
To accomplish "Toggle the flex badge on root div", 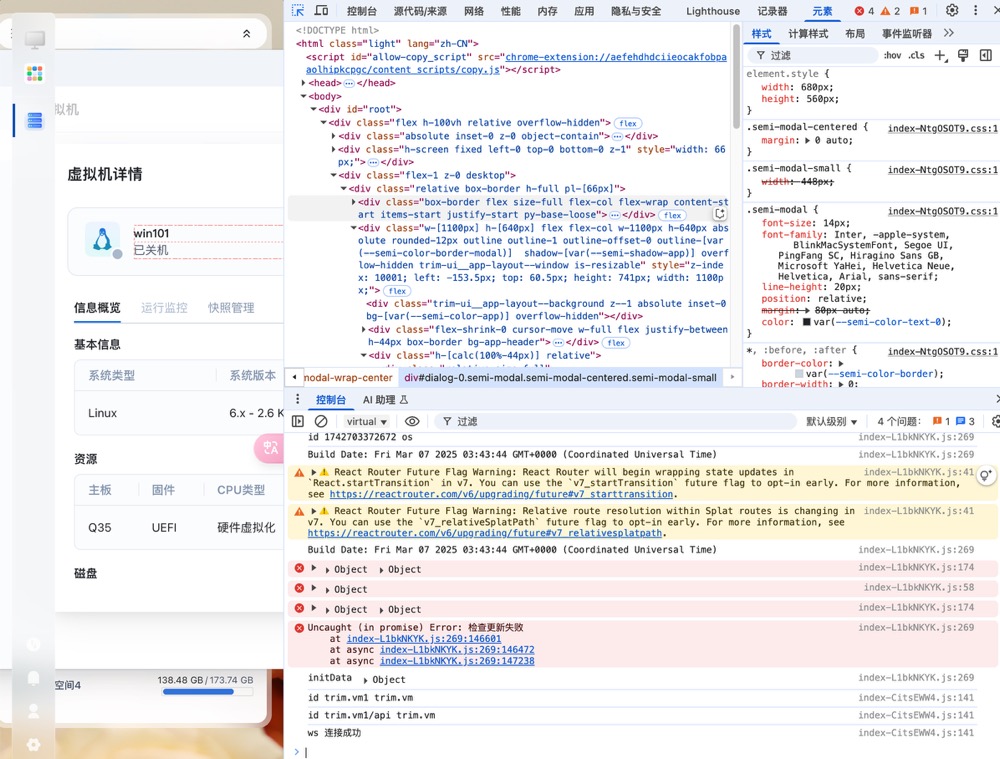I will pyautogui.click(x=628, y=123).
